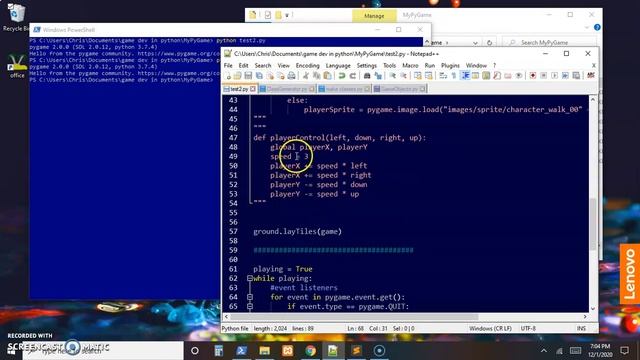Click the New file icon in Notepad++ toolbar
Image resolution: width=640 pixels, height=360 pixels.
pyautogui.click(x=228, y=76)
